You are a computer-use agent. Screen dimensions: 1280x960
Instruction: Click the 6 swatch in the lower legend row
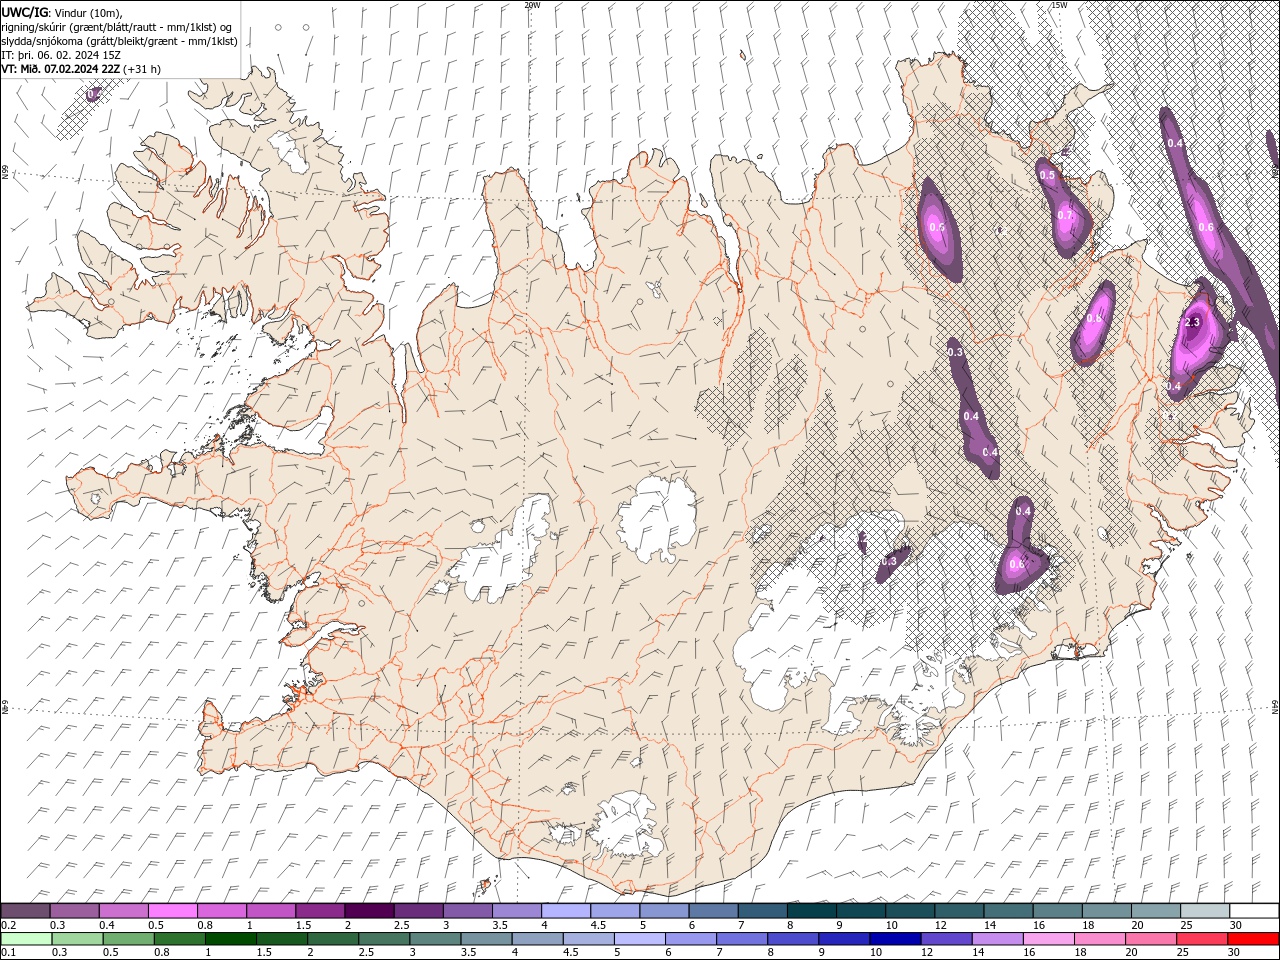point(690,939)
